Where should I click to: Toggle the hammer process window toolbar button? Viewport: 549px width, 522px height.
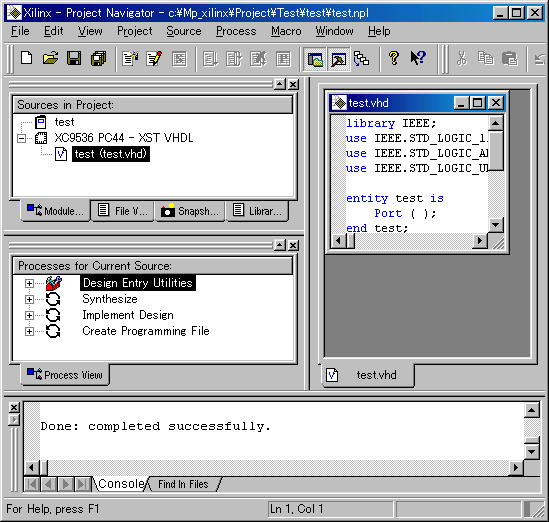click(x=339, y=59)
